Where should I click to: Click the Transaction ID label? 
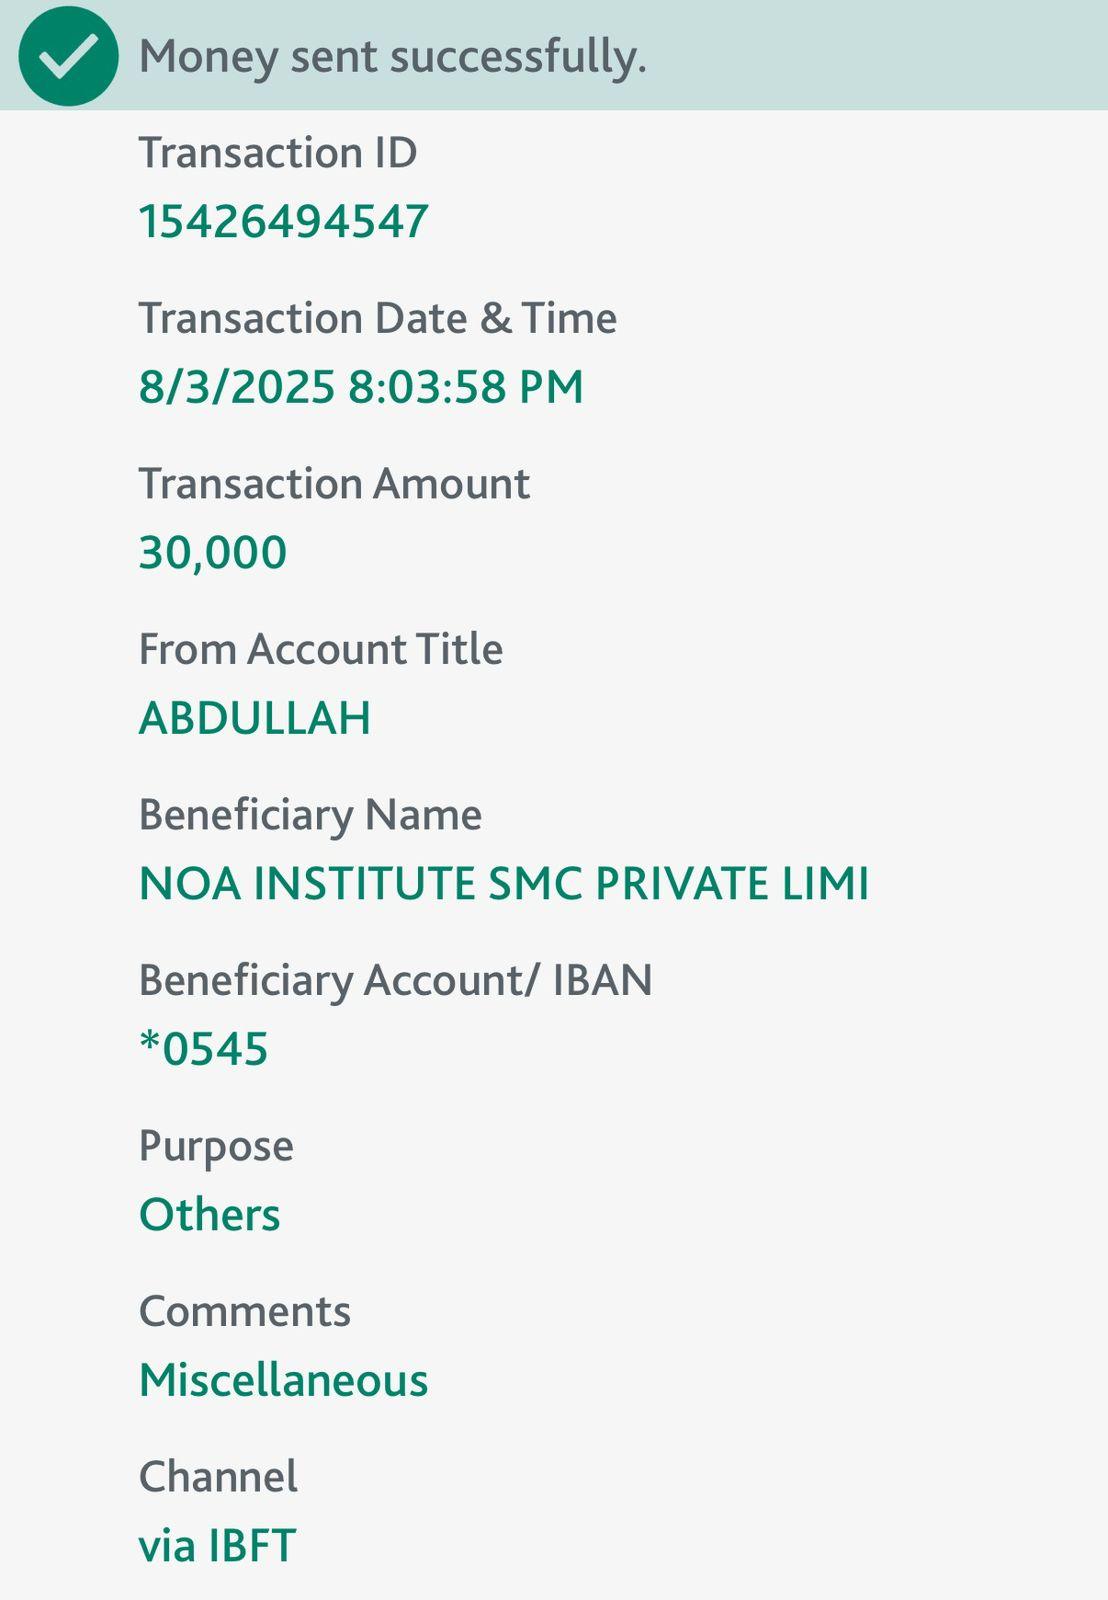pos(278,153)
